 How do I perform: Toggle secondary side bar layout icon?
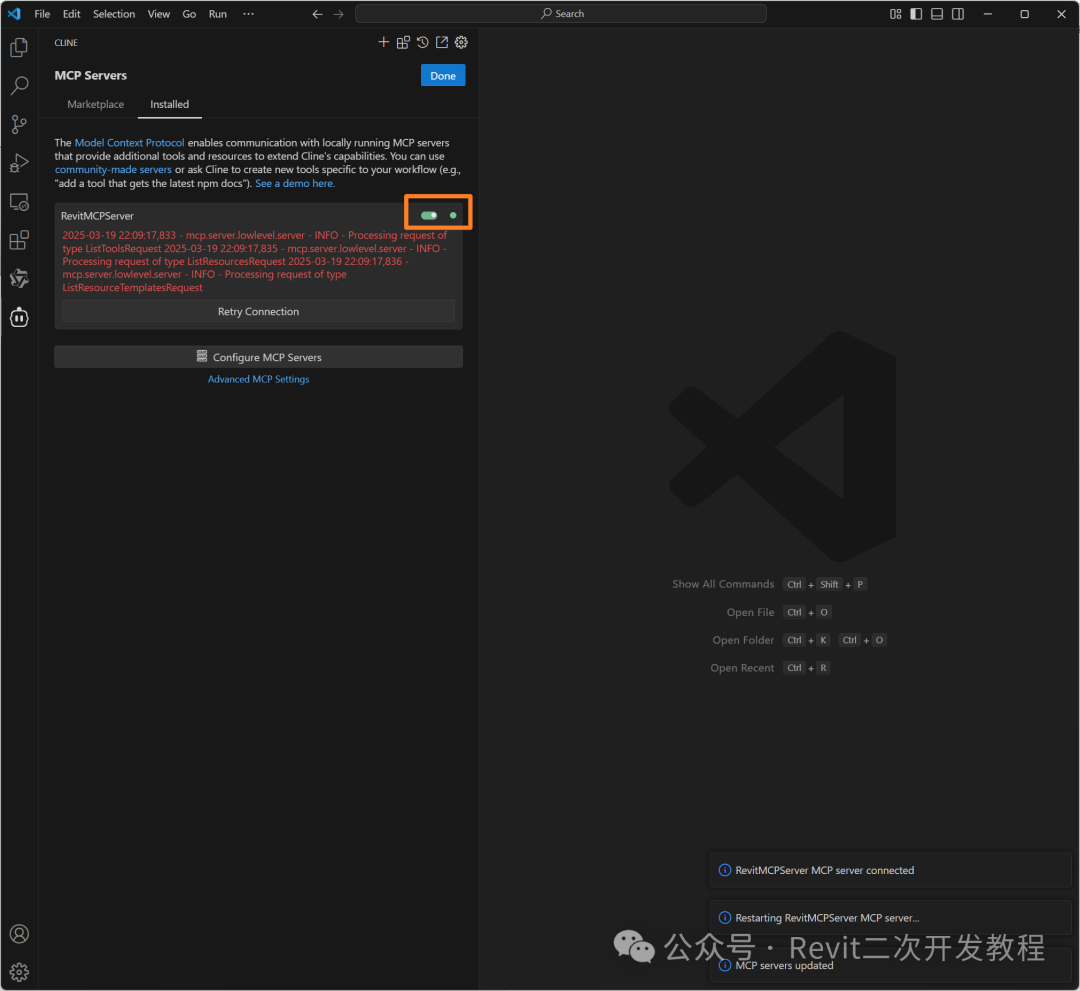point(958,14)
